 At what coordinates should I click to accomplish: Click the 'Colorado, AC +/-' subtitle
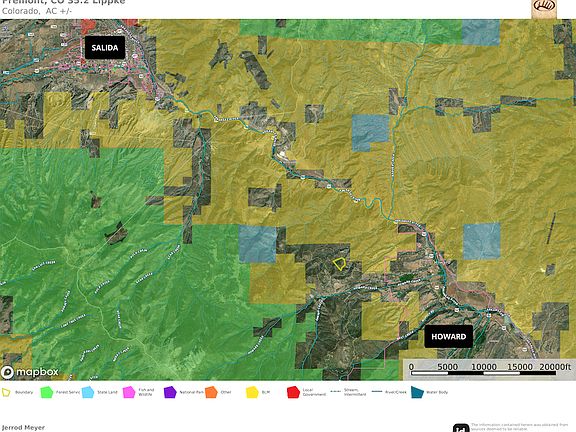(37, 11)
